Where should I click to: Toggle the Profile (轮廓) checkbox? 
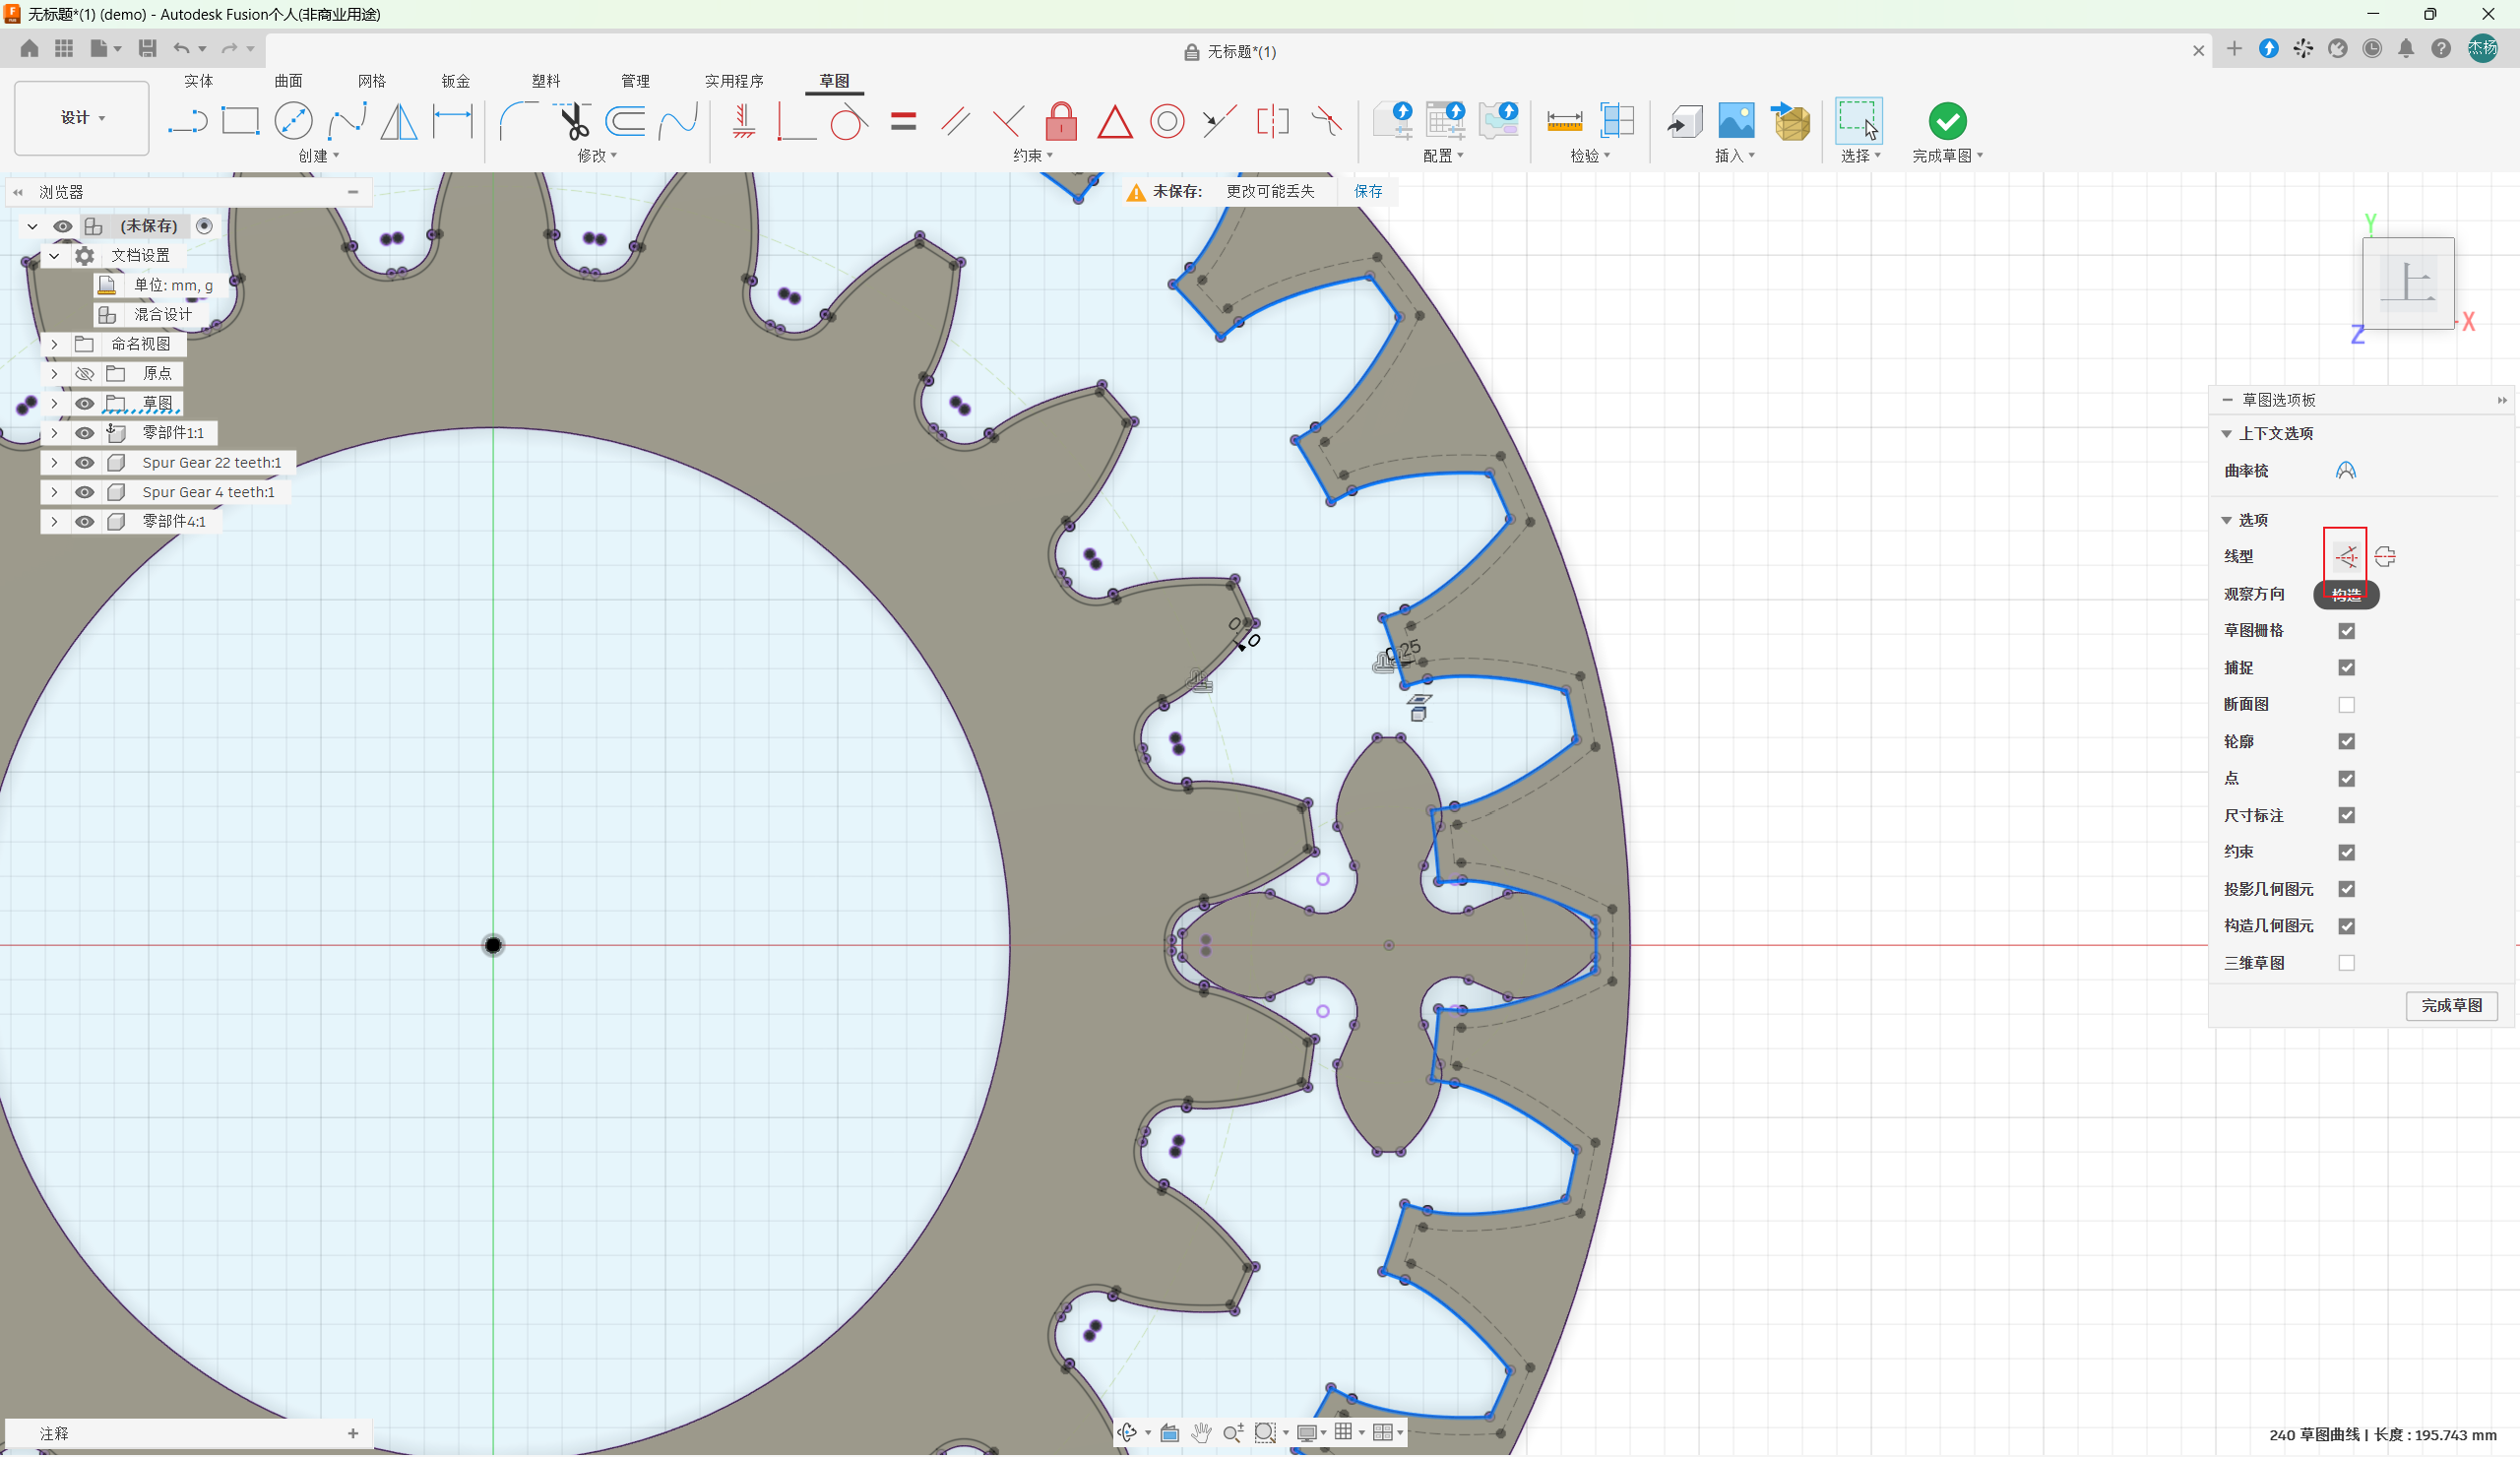(x=2346, y=741)
